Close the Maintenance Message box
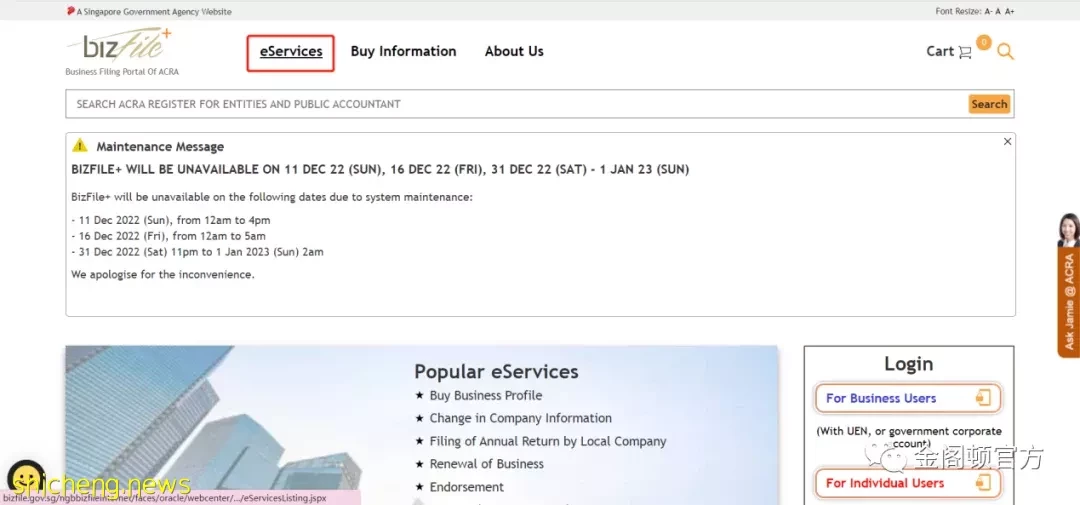Screen dimensions: 1080x505 click(x=1007, y=141)
